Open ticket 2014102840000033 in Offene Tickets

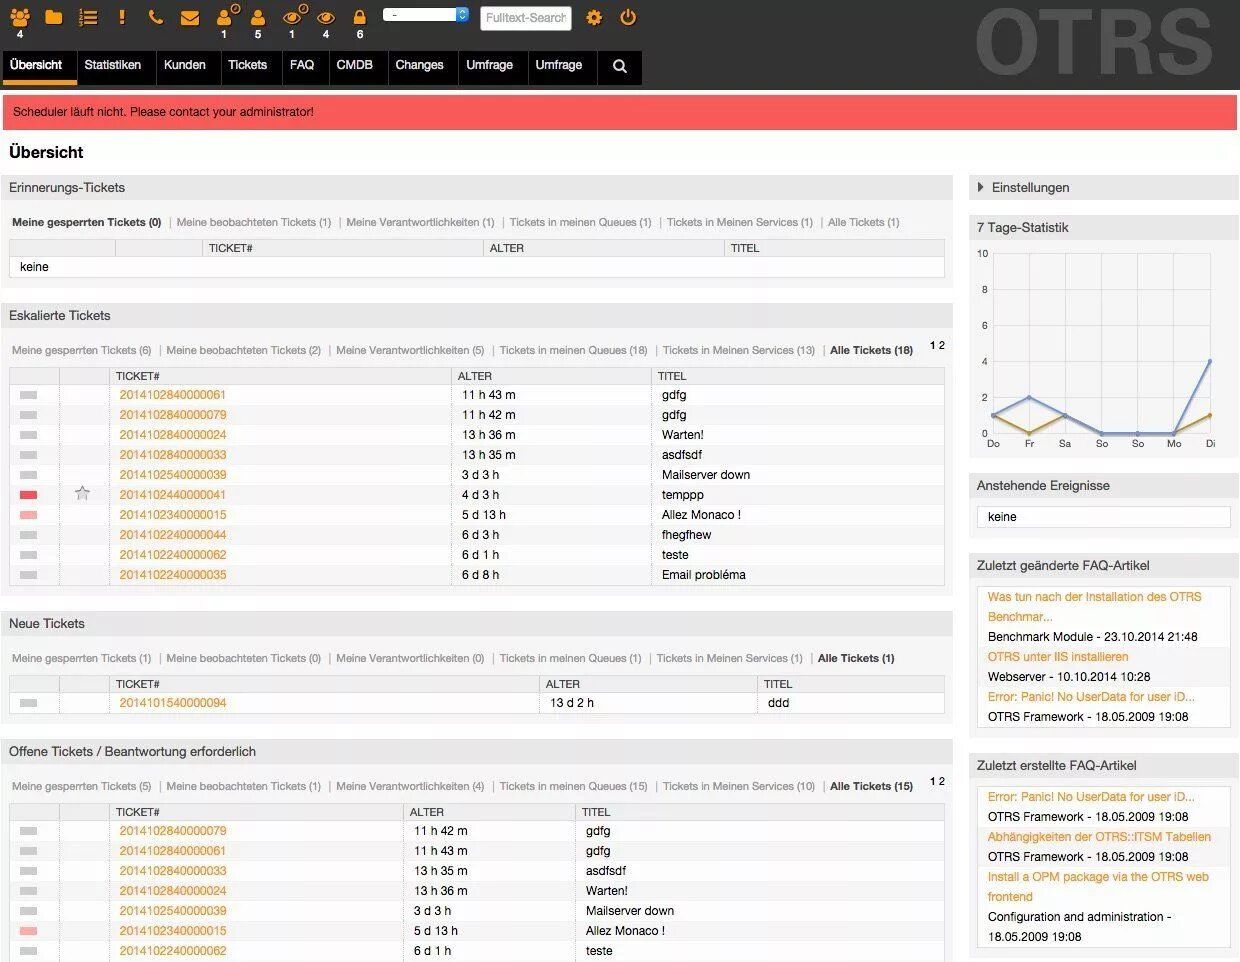173,871
